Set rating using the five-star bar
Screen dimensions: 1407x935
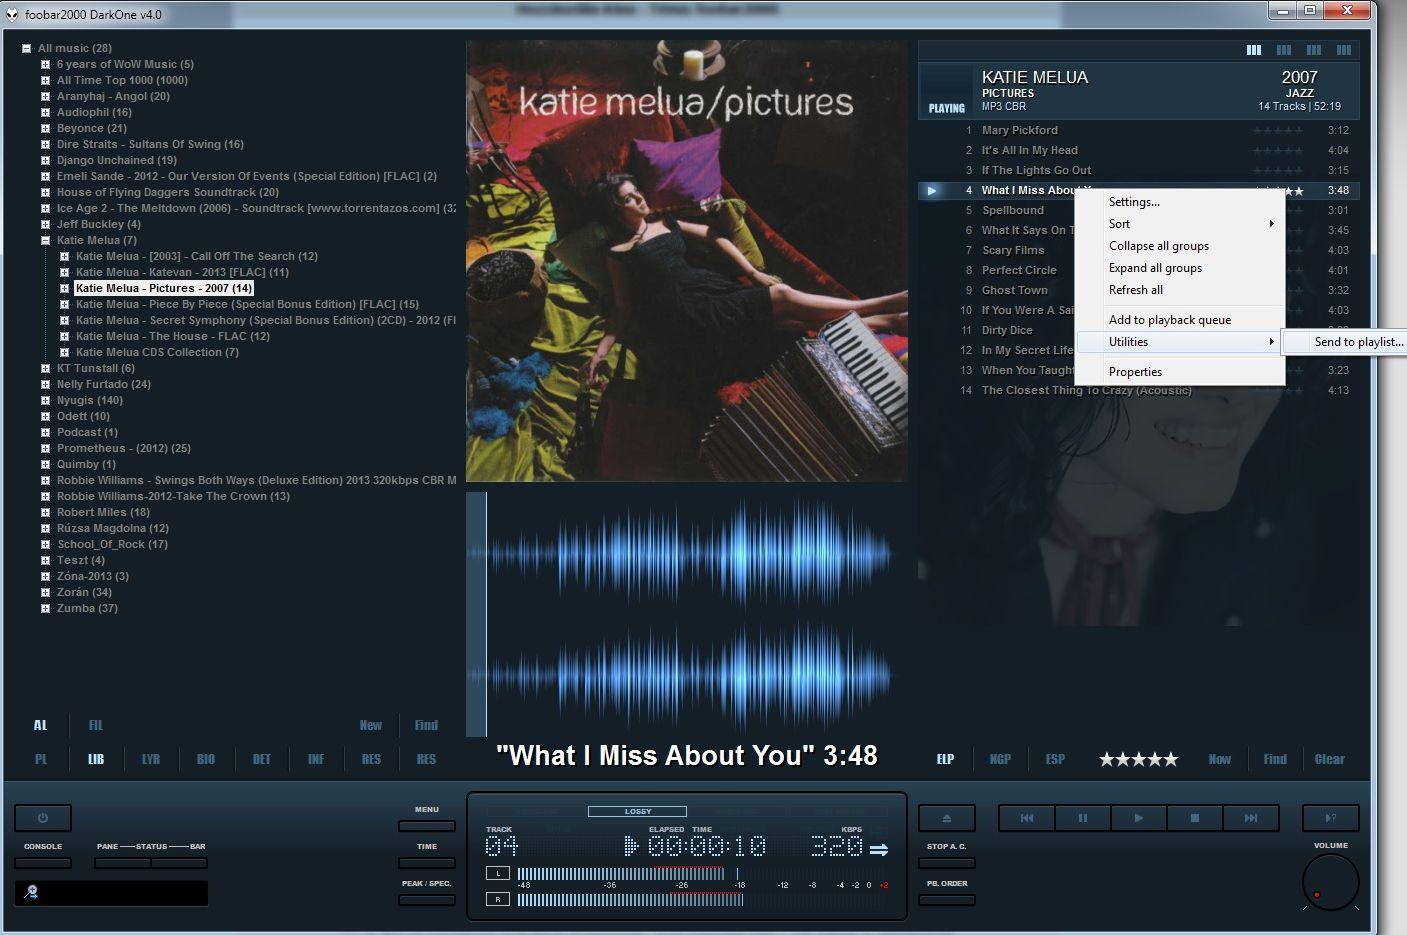point(1138,759)
